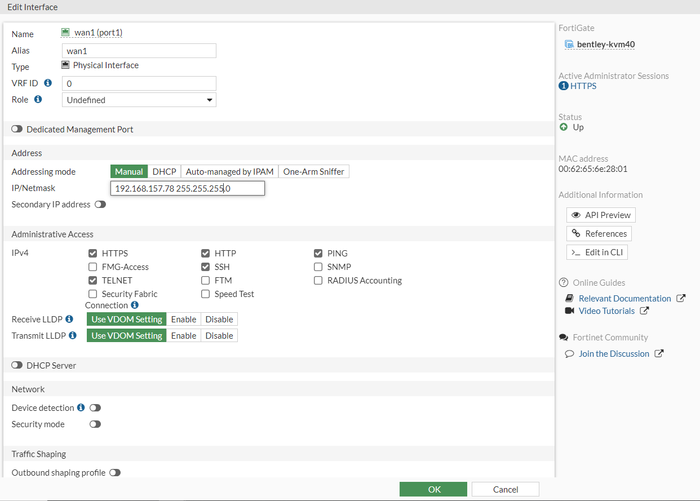
Task: Click the Active Administrator Sessions badge icon
Action: point(563,86)
